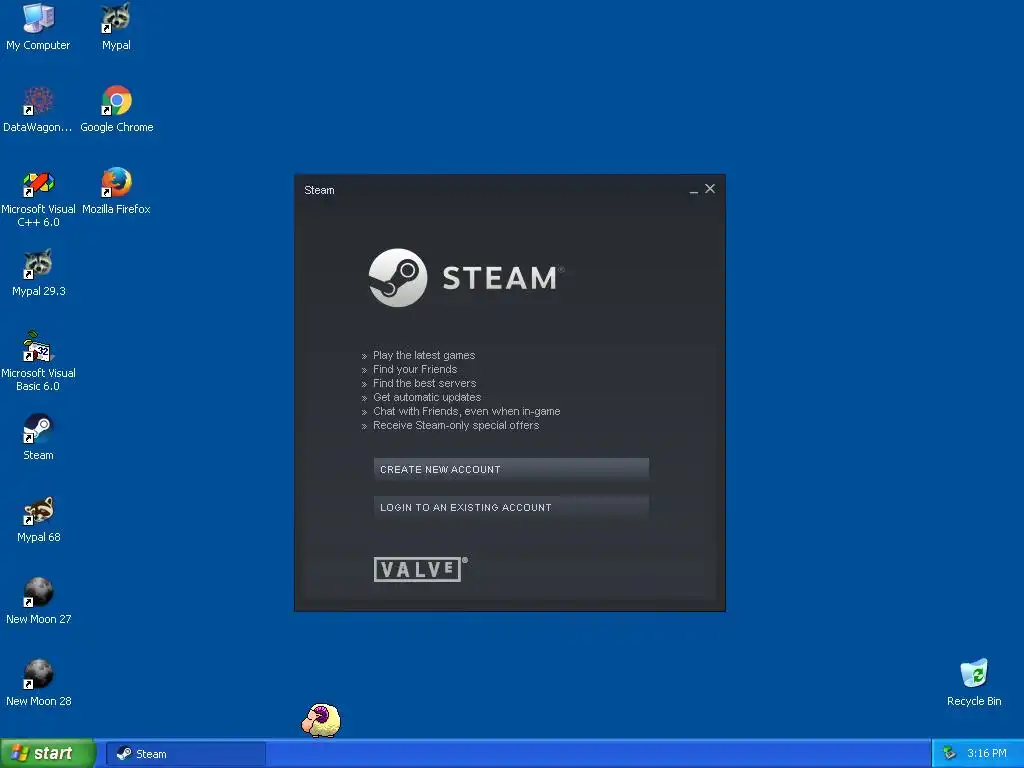Screen dimensions: 1024x768
Task: Select the Steam desktop shortcut
Action: point(39,437)
